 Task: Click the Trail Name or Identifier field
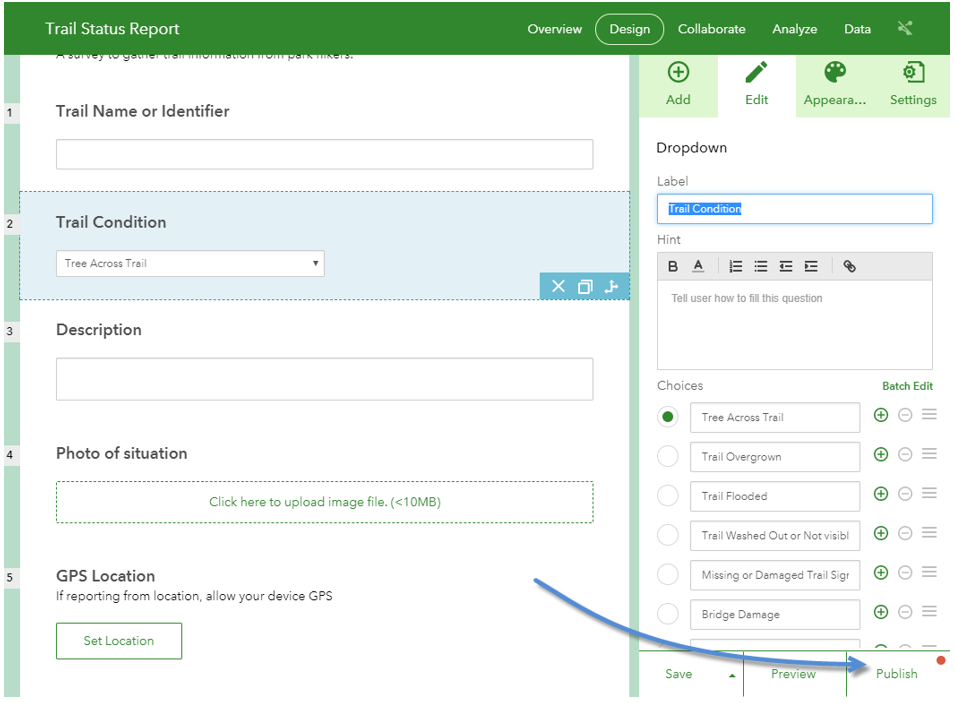325,154
